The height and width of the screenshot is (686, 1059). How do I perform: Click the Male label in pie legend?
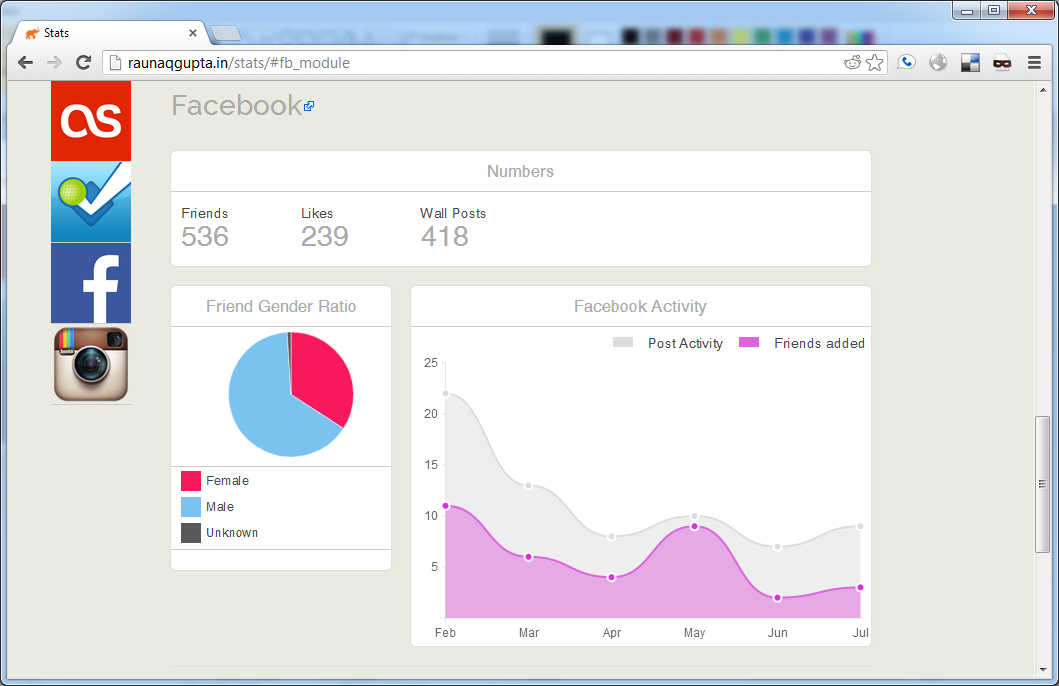(220, 507)
